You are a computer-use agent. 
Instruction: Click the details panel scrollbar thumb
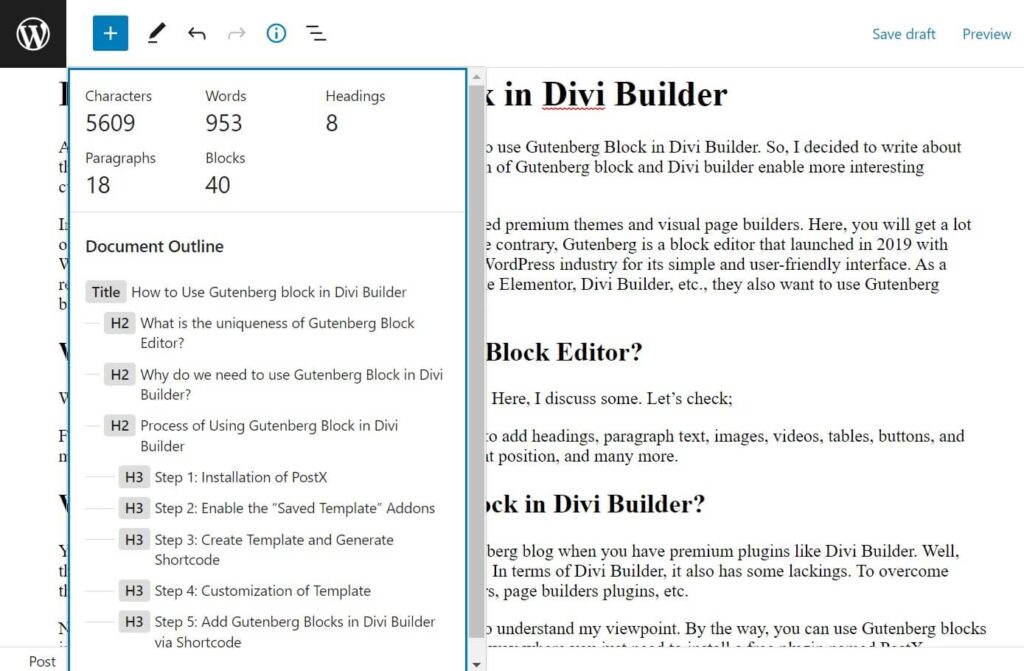tap(477, 361)
